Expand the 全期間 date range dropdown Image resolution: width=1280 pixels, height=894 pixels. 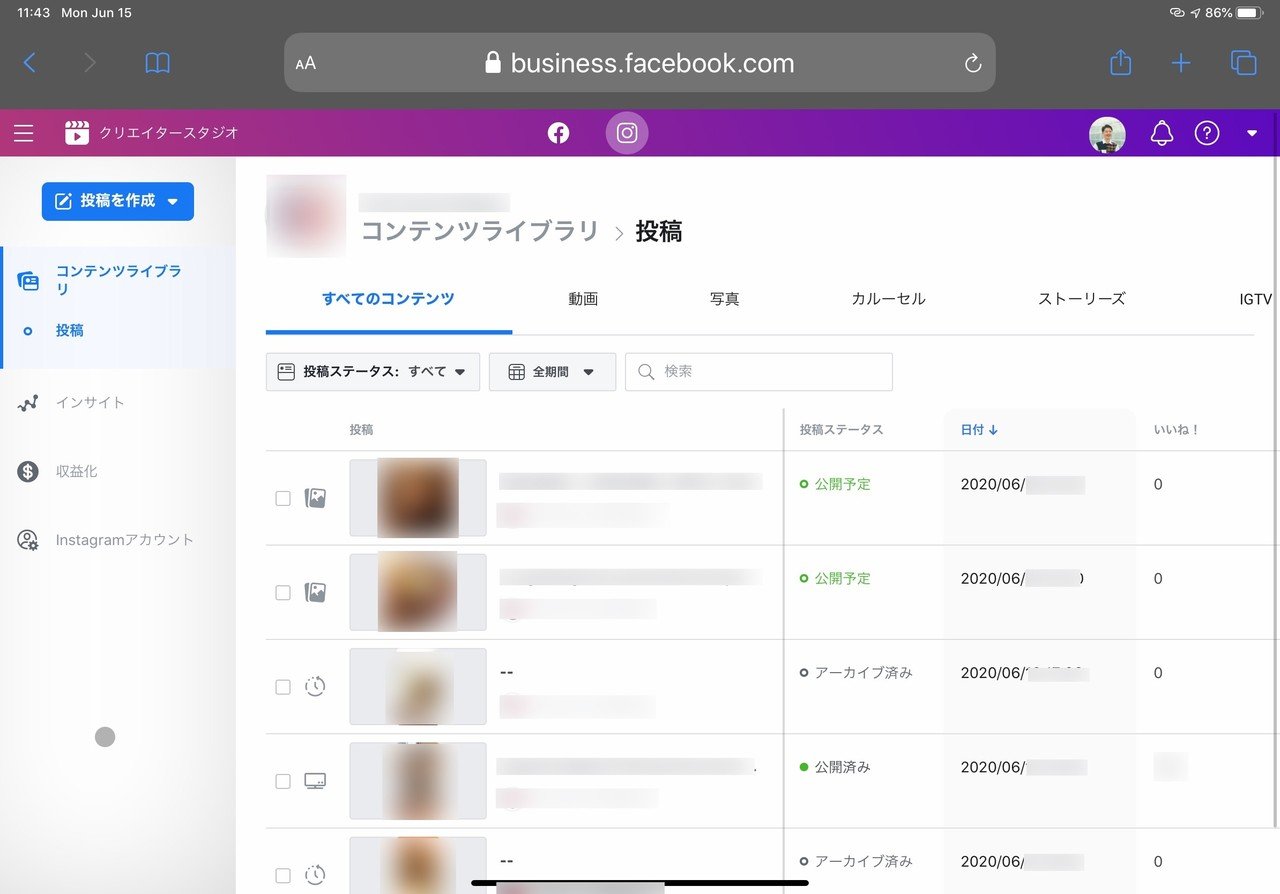click(552, 371)
